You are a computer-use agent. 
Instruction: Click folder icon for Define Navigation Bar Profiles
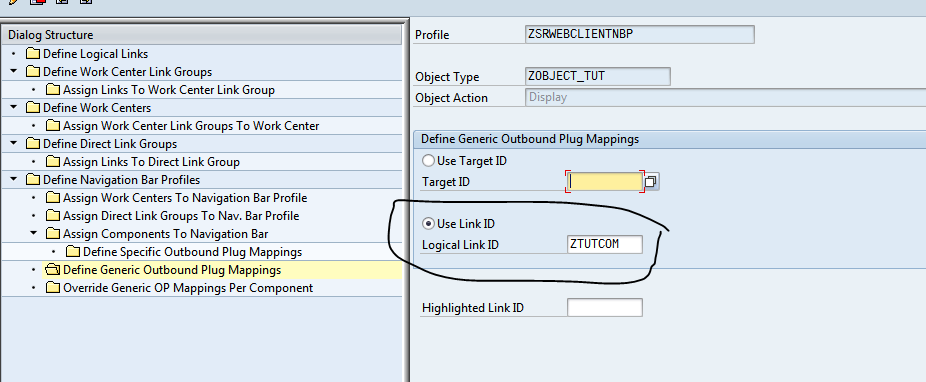[33, 180]
